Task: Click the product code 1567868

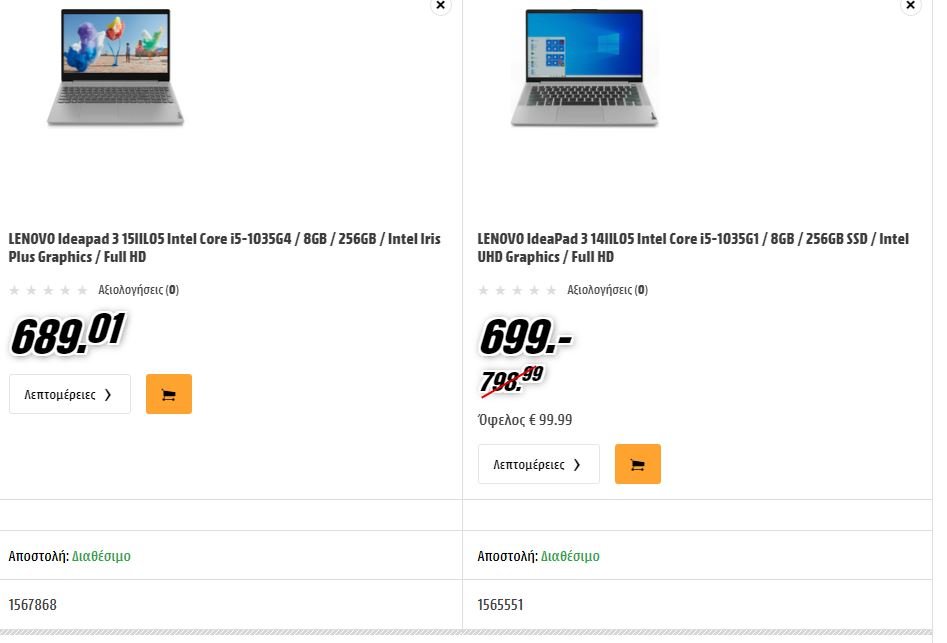Action: [x=33, y=605]
